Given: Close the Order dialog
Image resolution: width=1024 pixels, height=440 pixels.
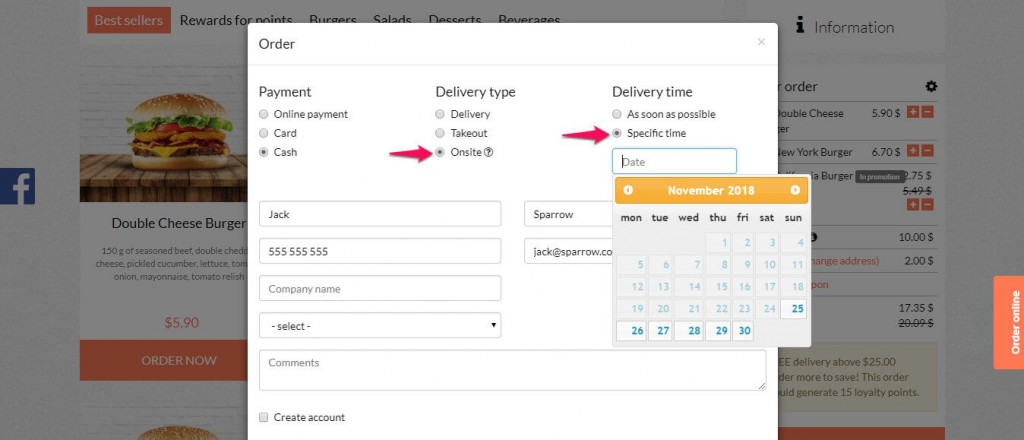Looking at the screenshot, I should [x=761, y=42].
